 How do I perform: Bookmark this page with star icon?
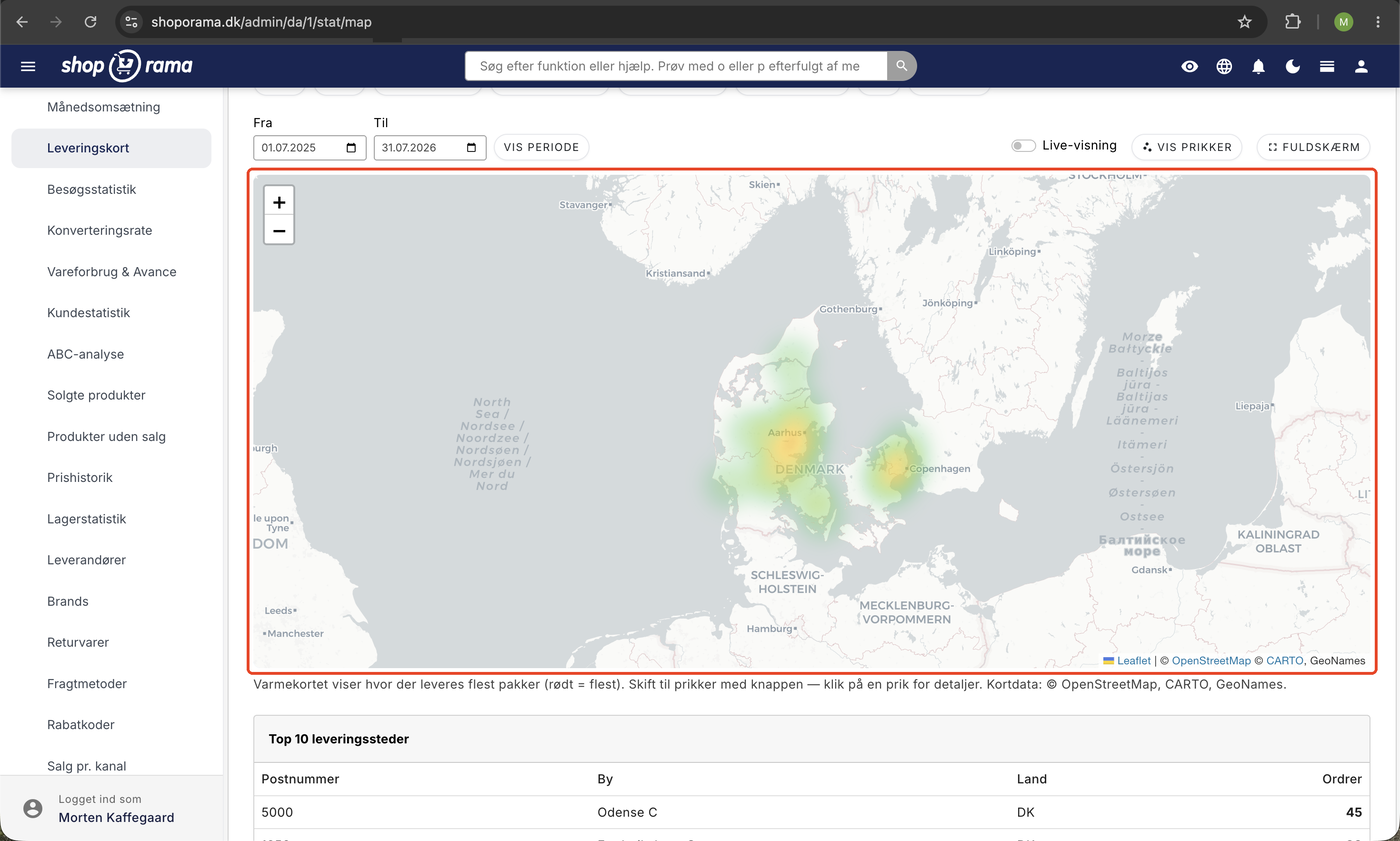(x=1244, y=21)
